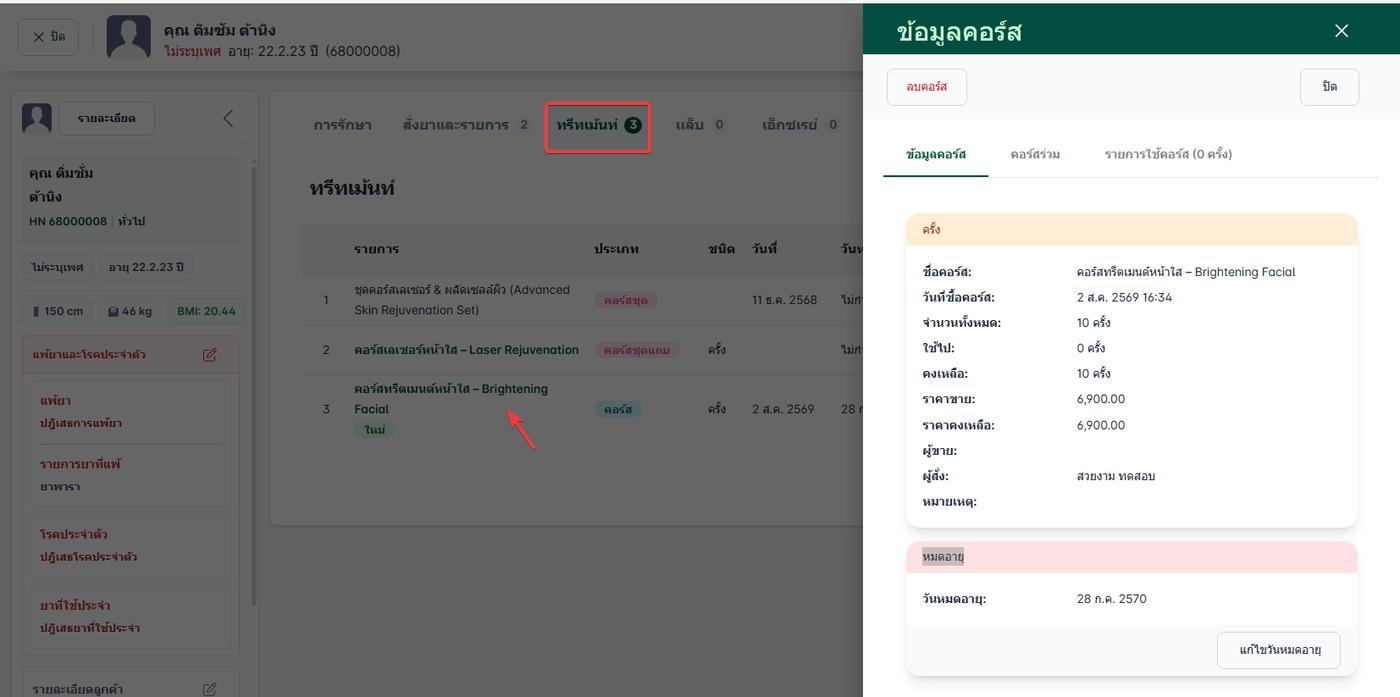Select the ทรีทเม้นท์ tab

point(598,126)
